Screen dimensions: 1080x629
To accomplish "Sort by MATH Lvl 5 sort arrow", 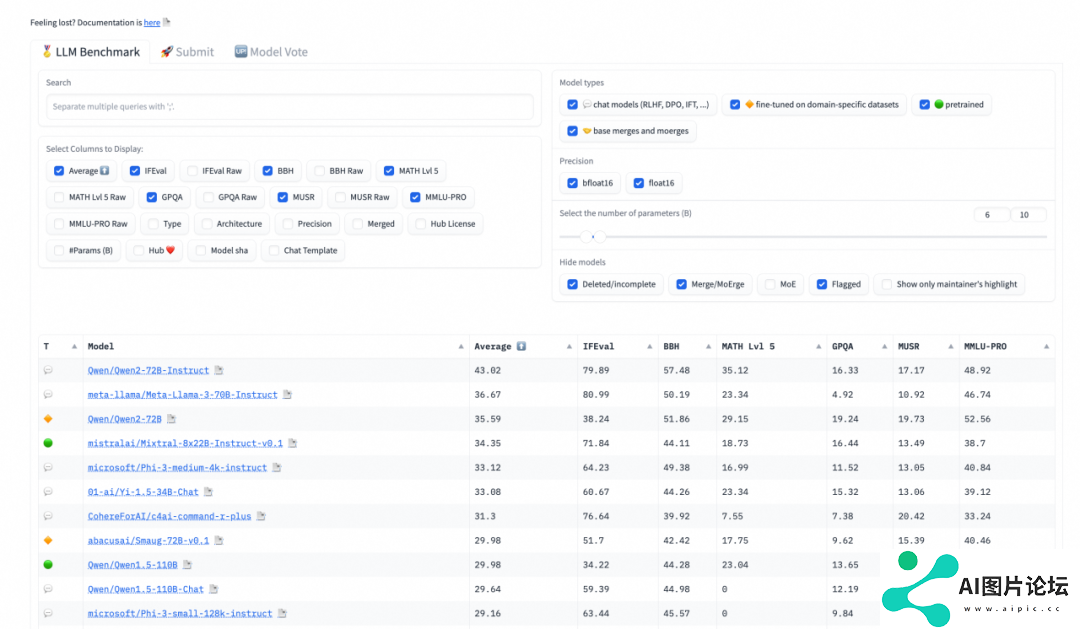I will (x=818, y=347).
